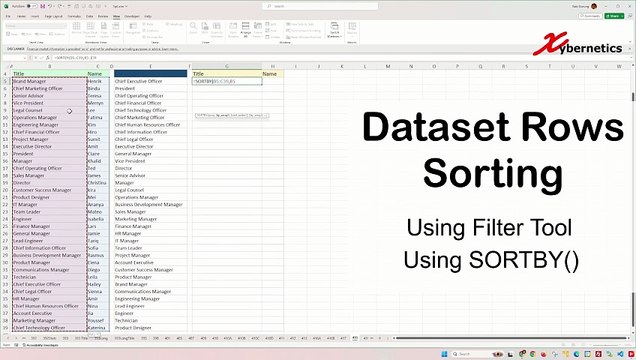Switch to the Developer tab
Viewport: 636px width, 360px height.
click(x=132, y=16)
